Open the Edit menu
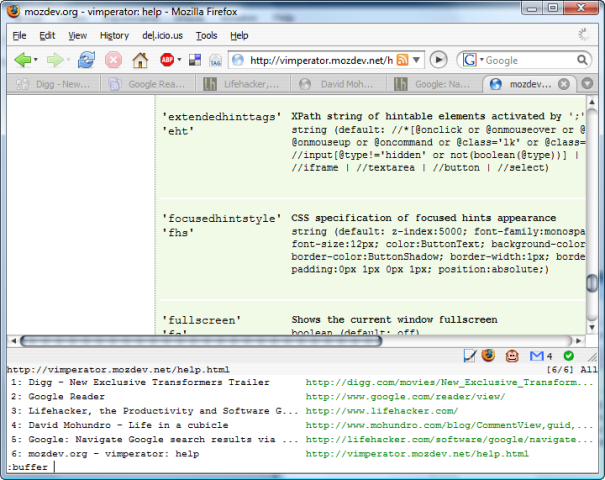The height and width of the screenshot is (480, 605). [47, 36]
